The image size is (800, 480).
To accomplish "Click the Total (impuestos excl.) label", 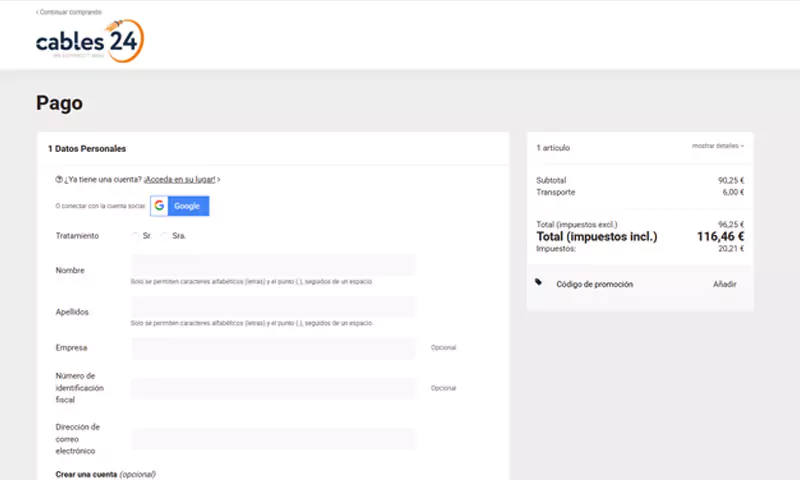I will point(577,224).
